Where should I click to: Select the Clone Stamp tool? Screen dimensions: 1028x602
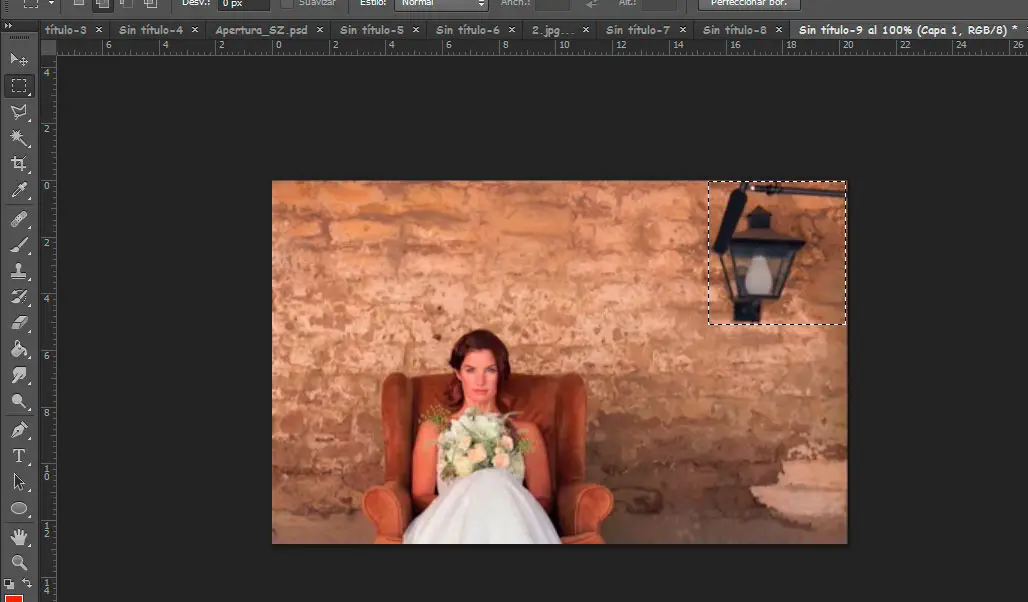[19, 271]
